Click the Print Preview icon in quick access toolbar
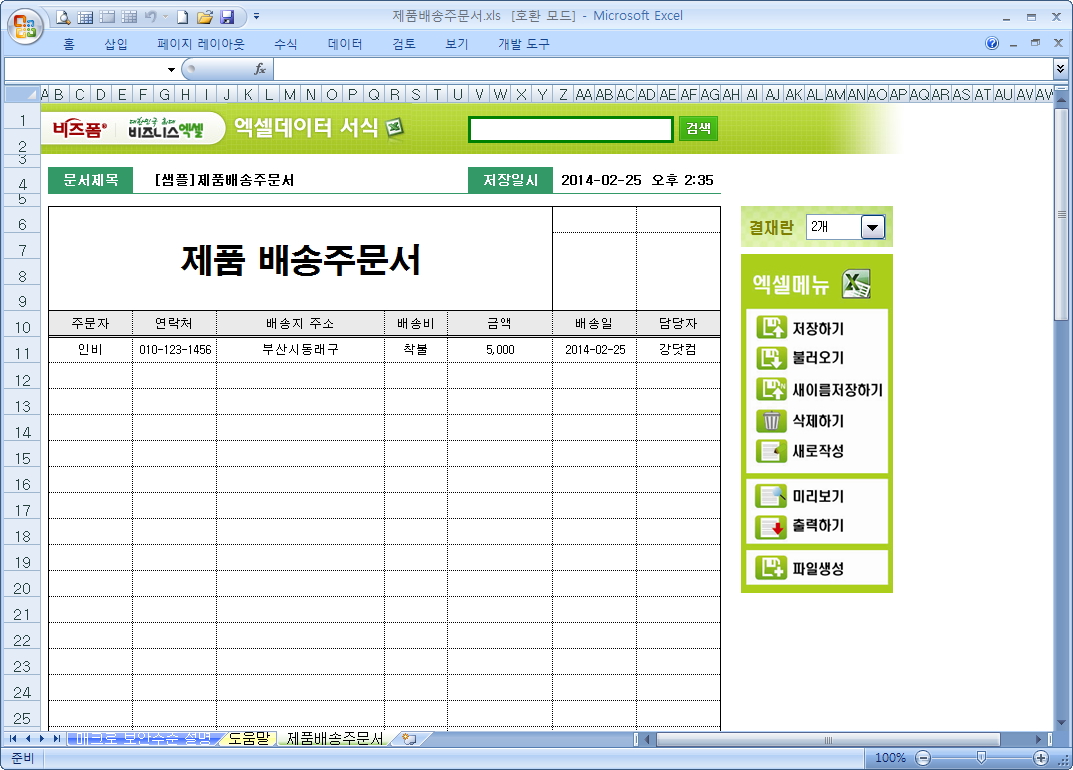 point(64,16)
